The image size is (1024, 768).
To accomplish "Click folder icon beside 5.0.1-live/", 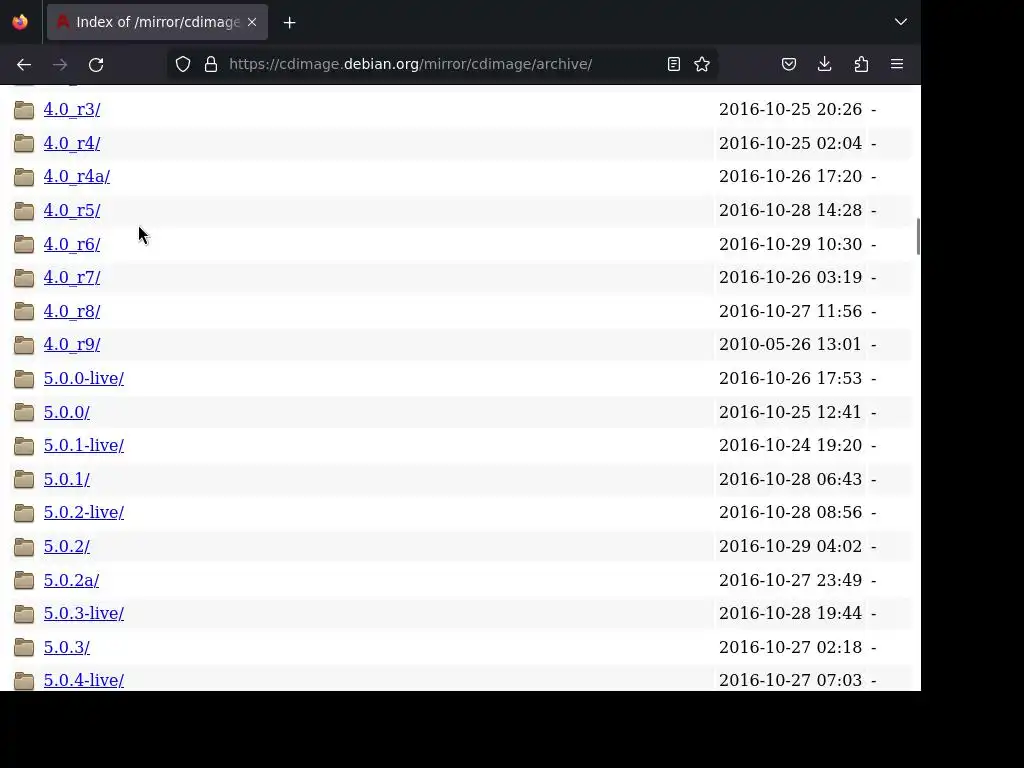I will (24, 445).
